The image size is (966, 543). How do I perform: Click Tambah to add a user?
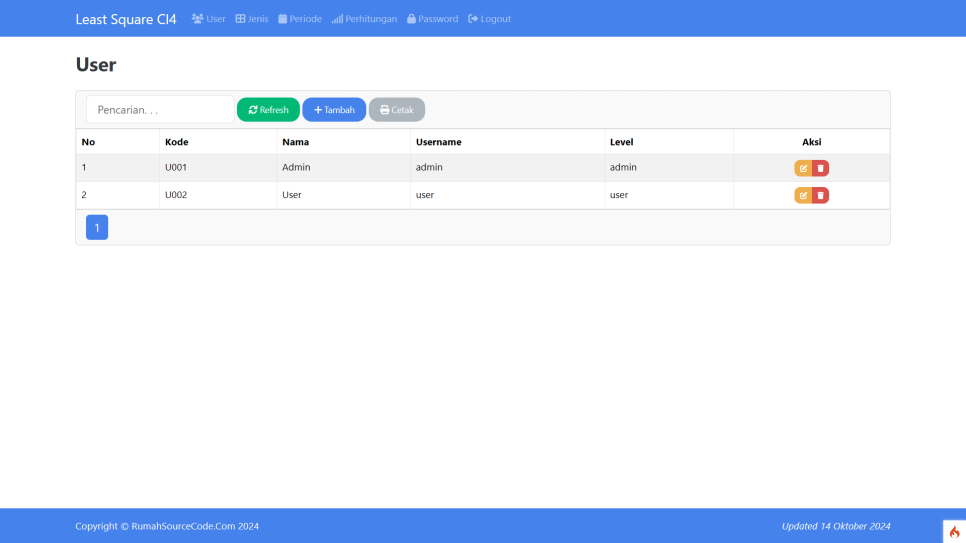(x=334, y=110)
